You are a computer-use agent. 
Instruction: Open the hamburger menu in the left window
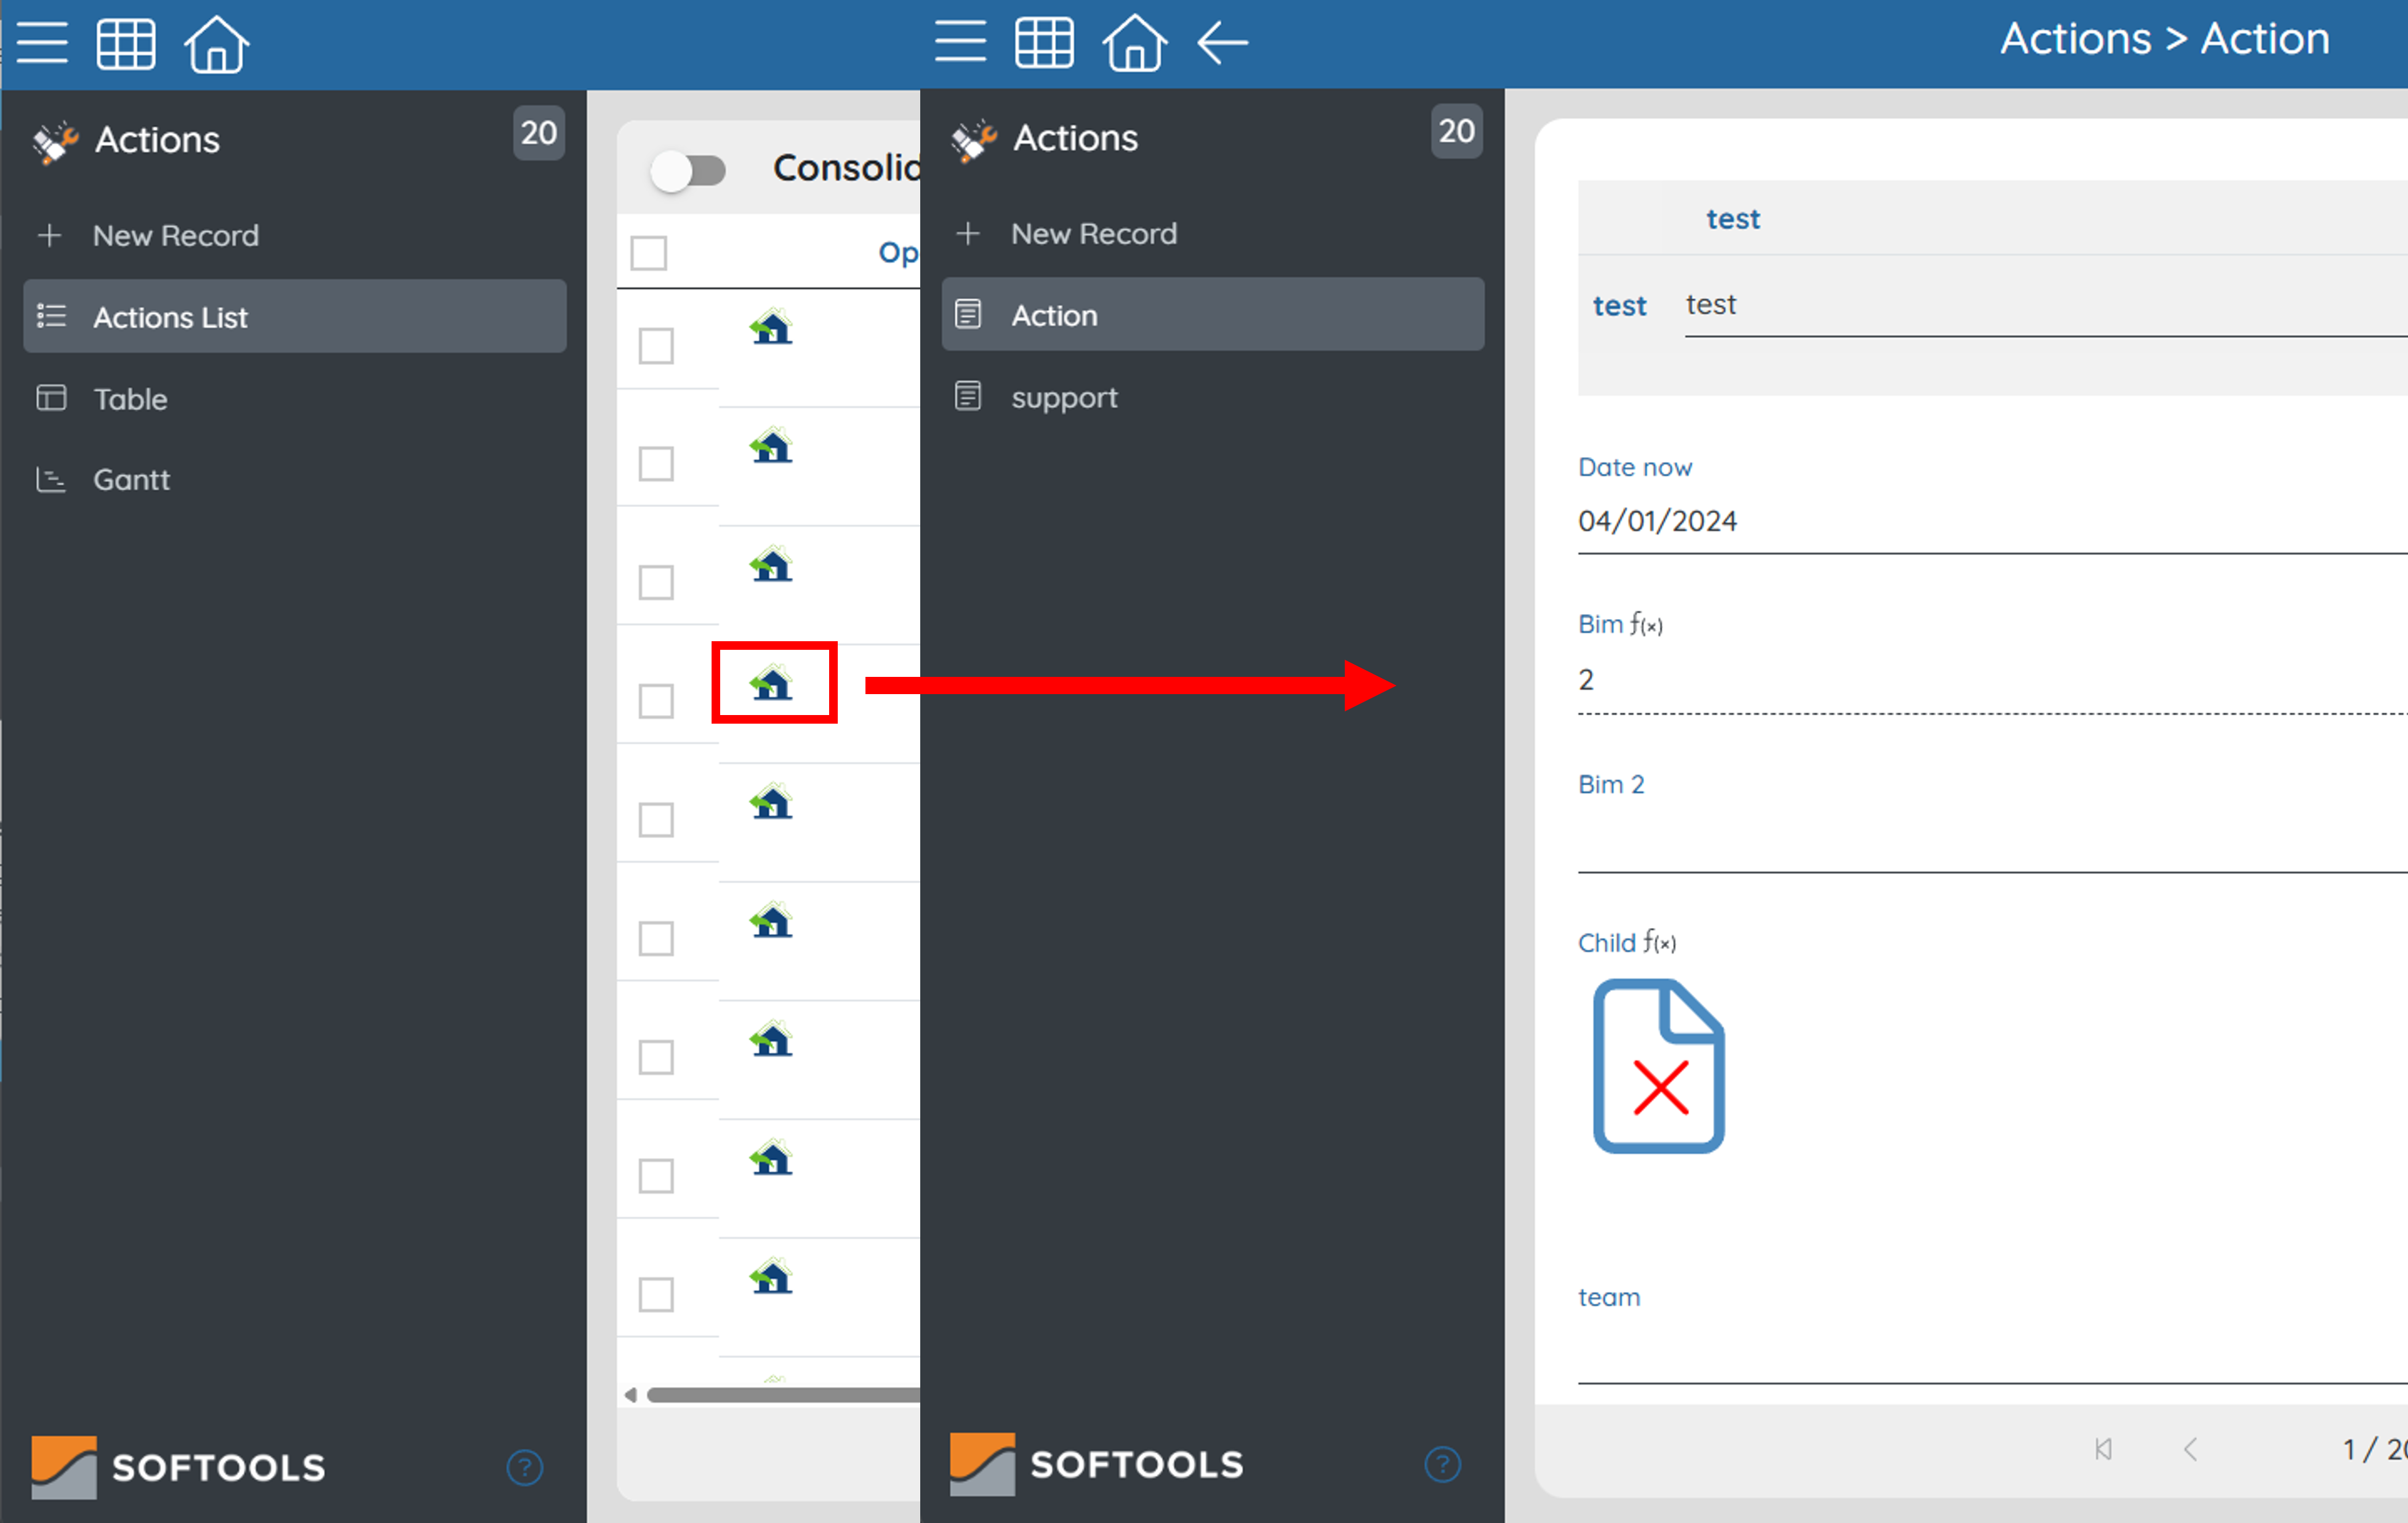coord(42,43)
